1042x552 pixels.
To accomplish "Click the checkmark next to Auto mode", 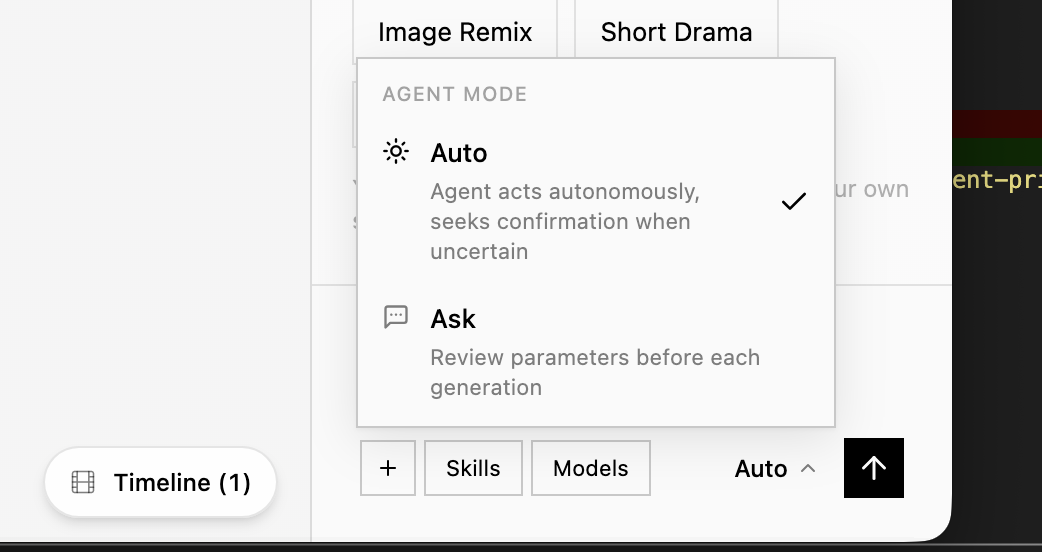I will pos(793,201).
